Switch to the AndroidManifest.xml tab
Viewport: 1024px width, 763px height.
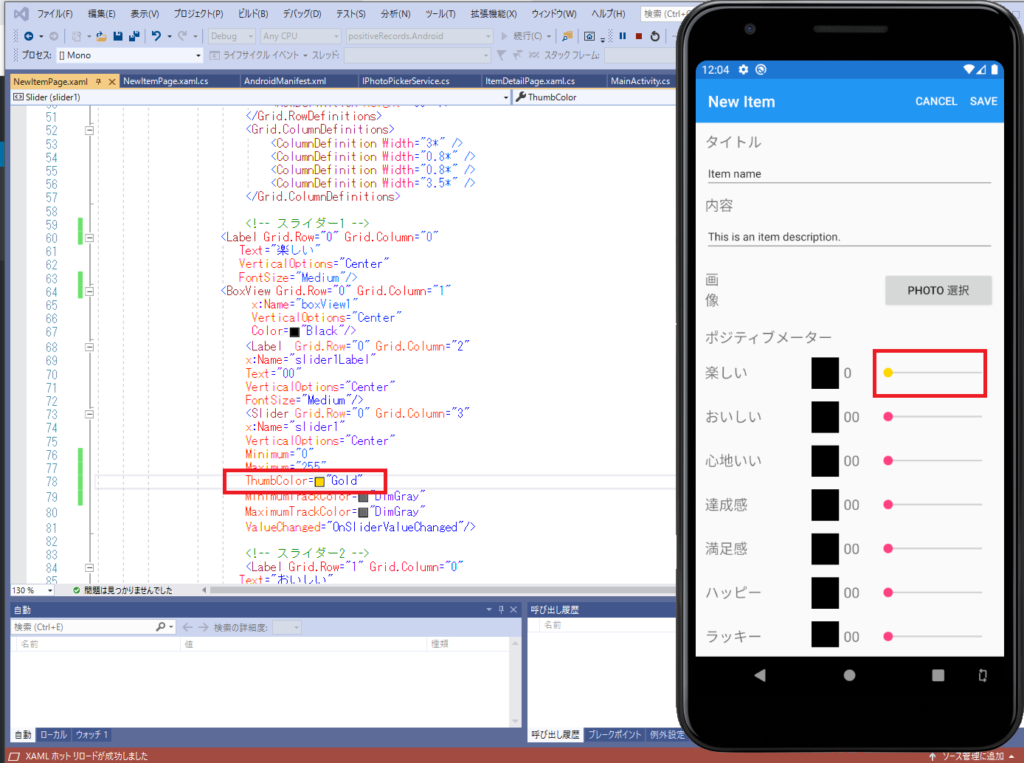coord(284,80)
